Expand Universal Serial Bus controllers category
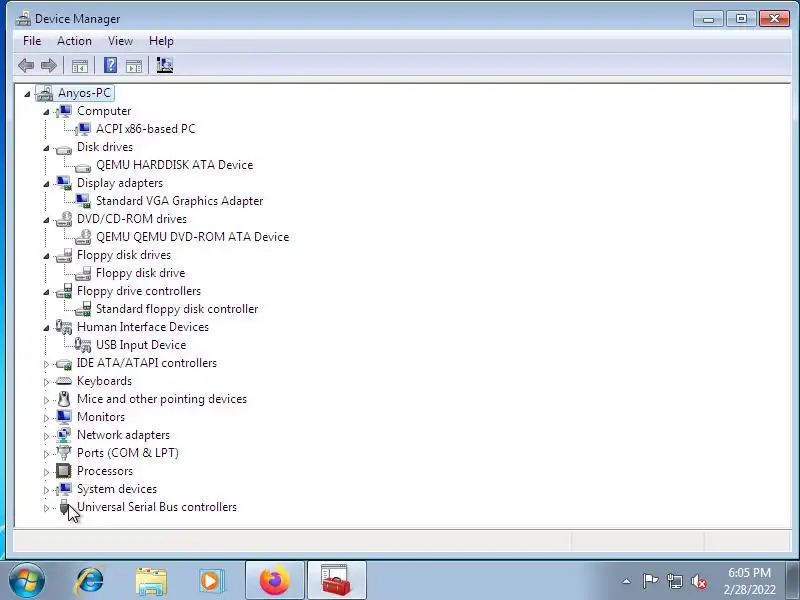 (46, 508)
